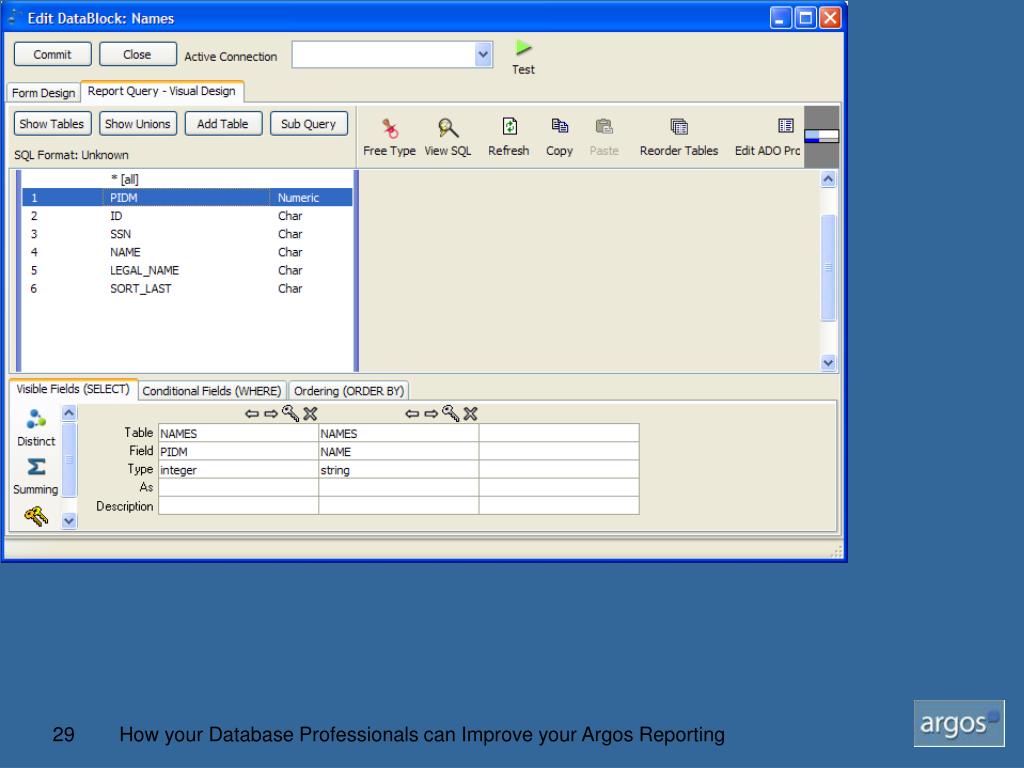
Task: Click the Sub Query button
Action: (x=309, y=123)
